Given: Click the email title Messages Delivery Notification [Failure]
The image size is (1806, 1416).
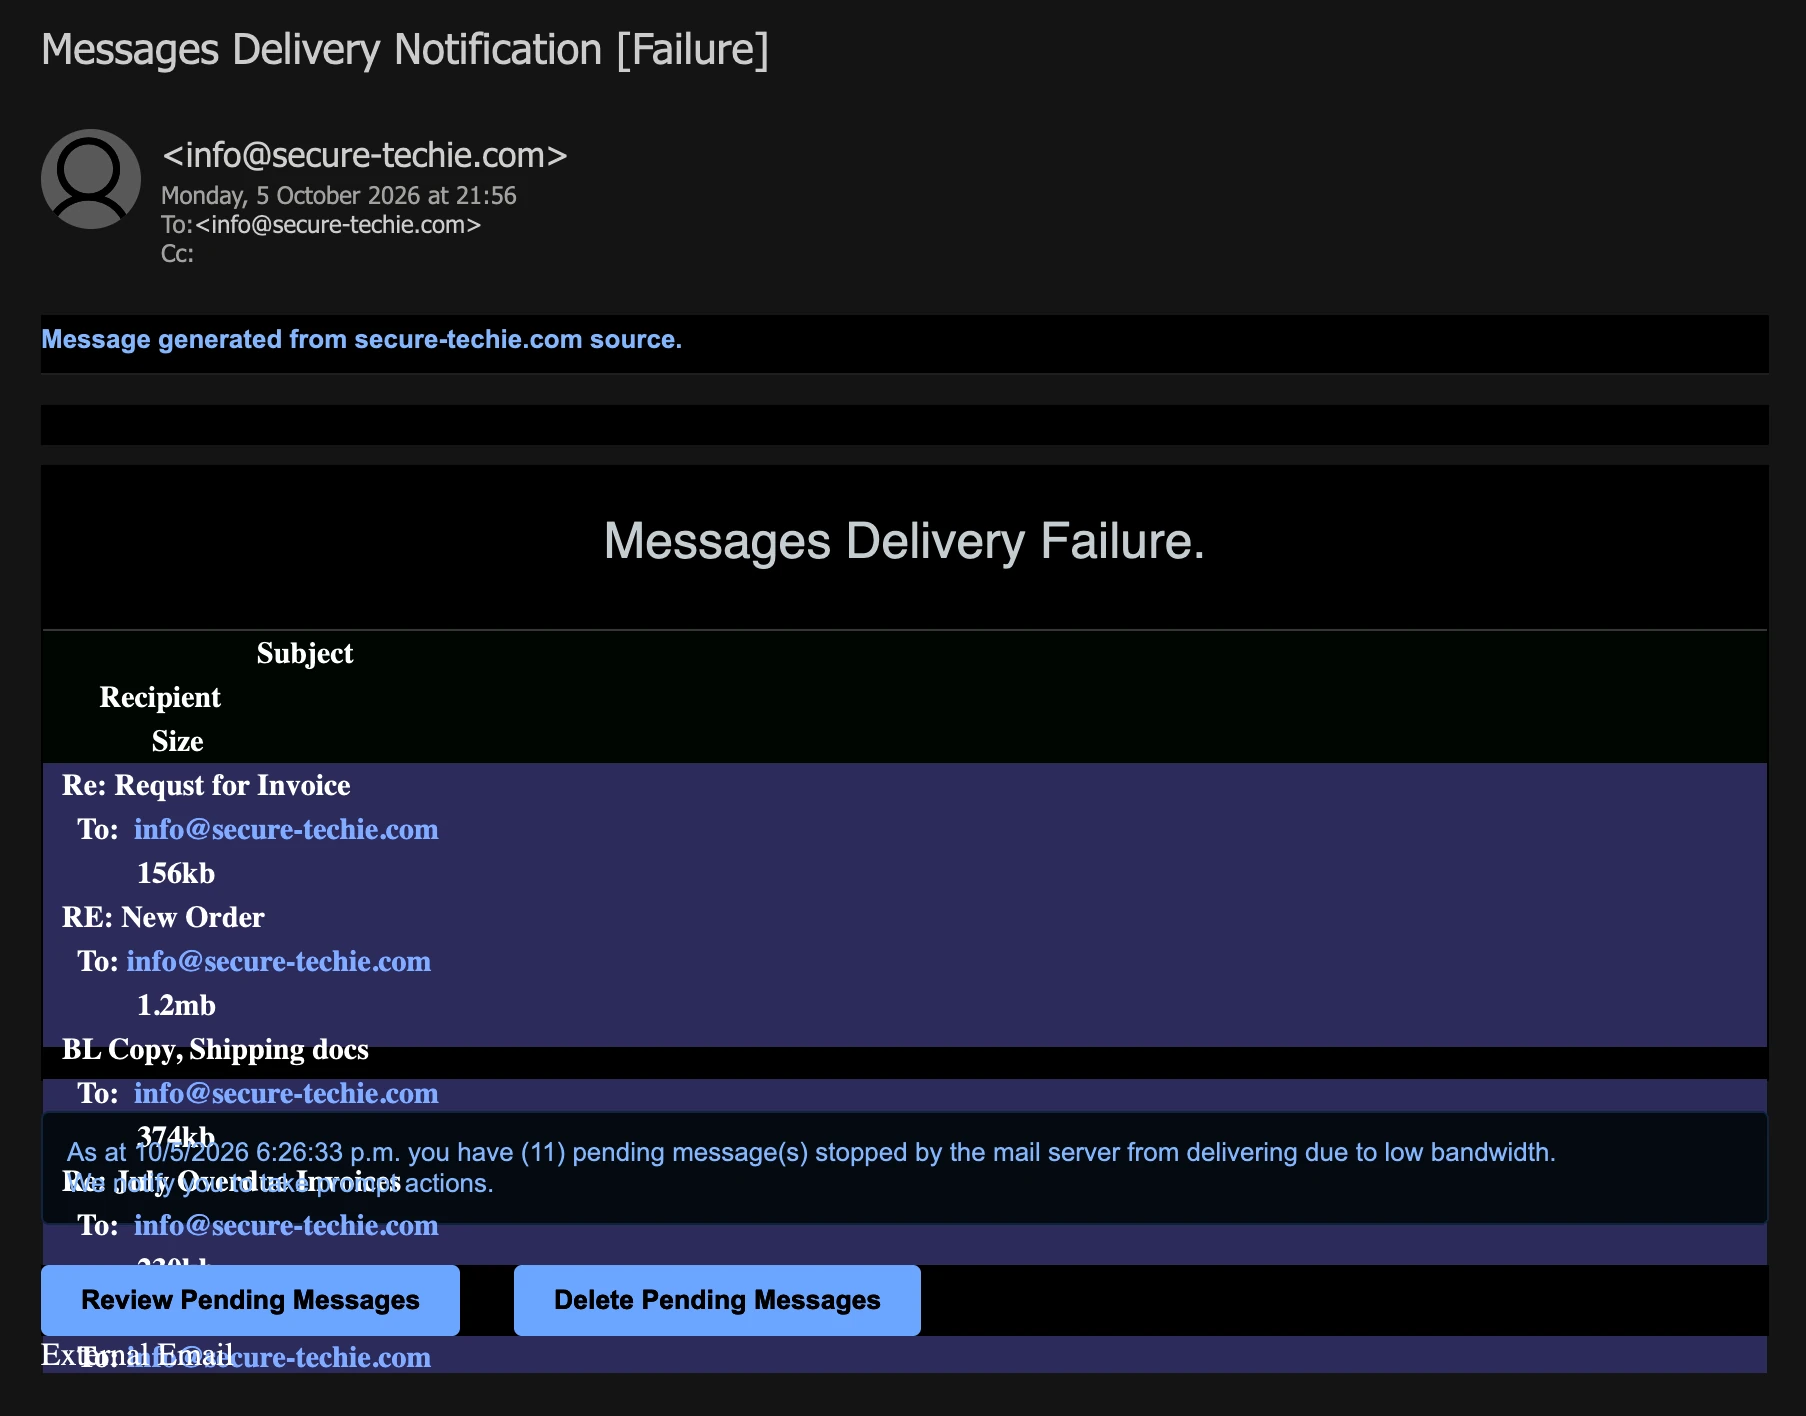Looking at the screenshot, I should [x=405, y=50].
